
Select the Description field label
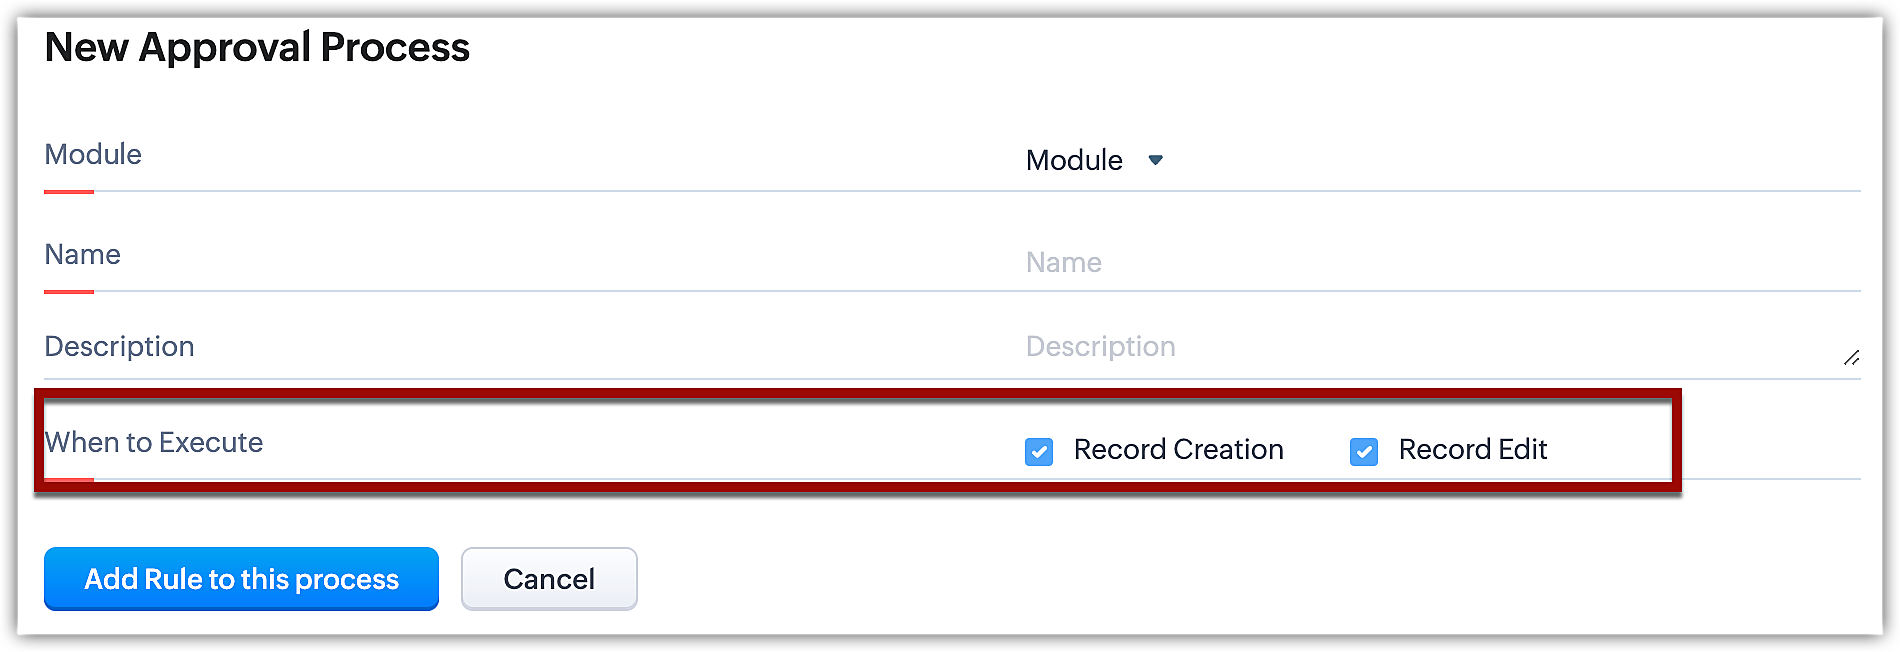[x=119, y=346]
